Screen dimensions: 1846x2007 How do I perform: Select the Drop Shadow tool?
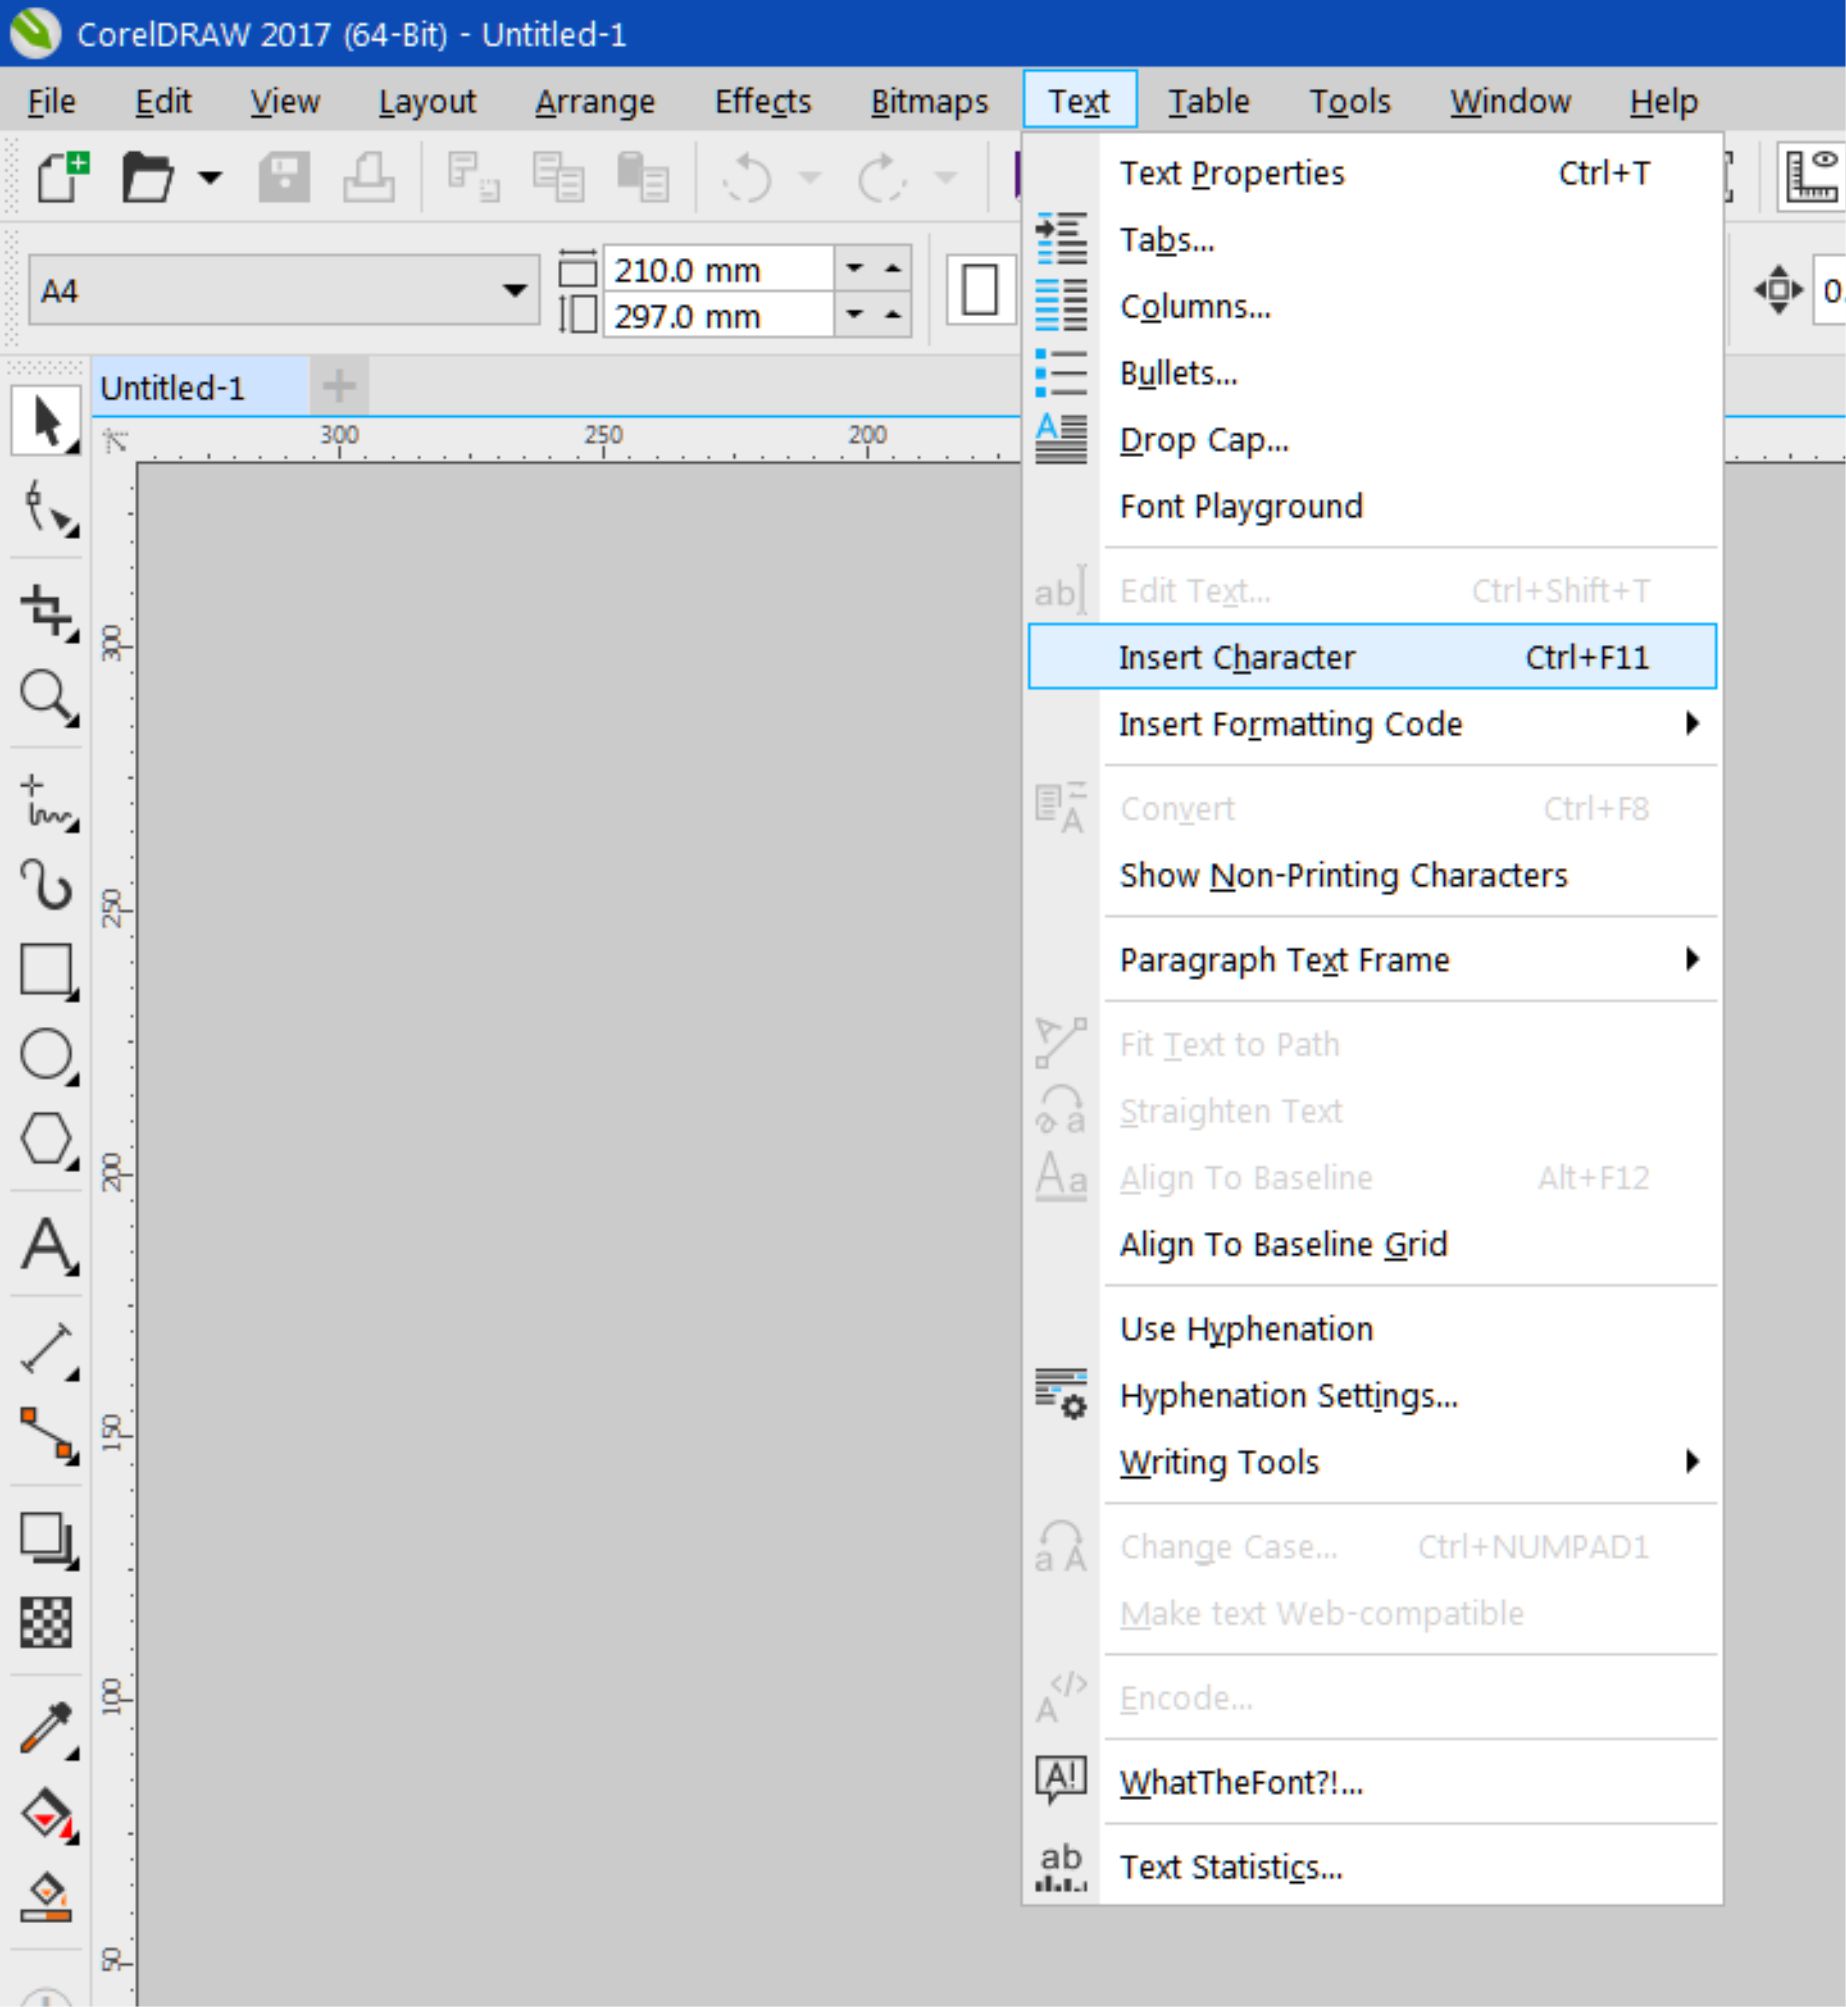(x=47, y=1539)
